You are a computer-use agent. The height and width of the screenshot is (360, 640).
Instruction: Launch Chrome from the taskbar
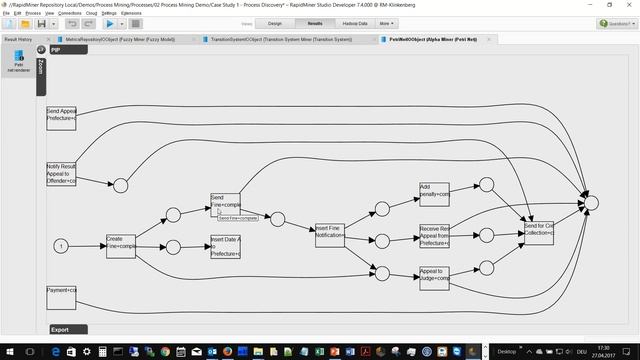coord(165,351)
